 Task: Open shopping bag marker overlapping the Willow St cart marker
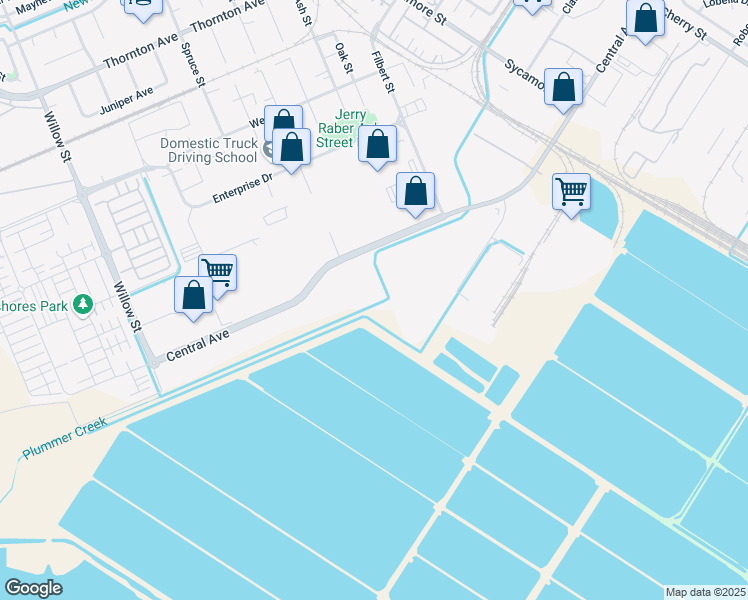[194, 299]
